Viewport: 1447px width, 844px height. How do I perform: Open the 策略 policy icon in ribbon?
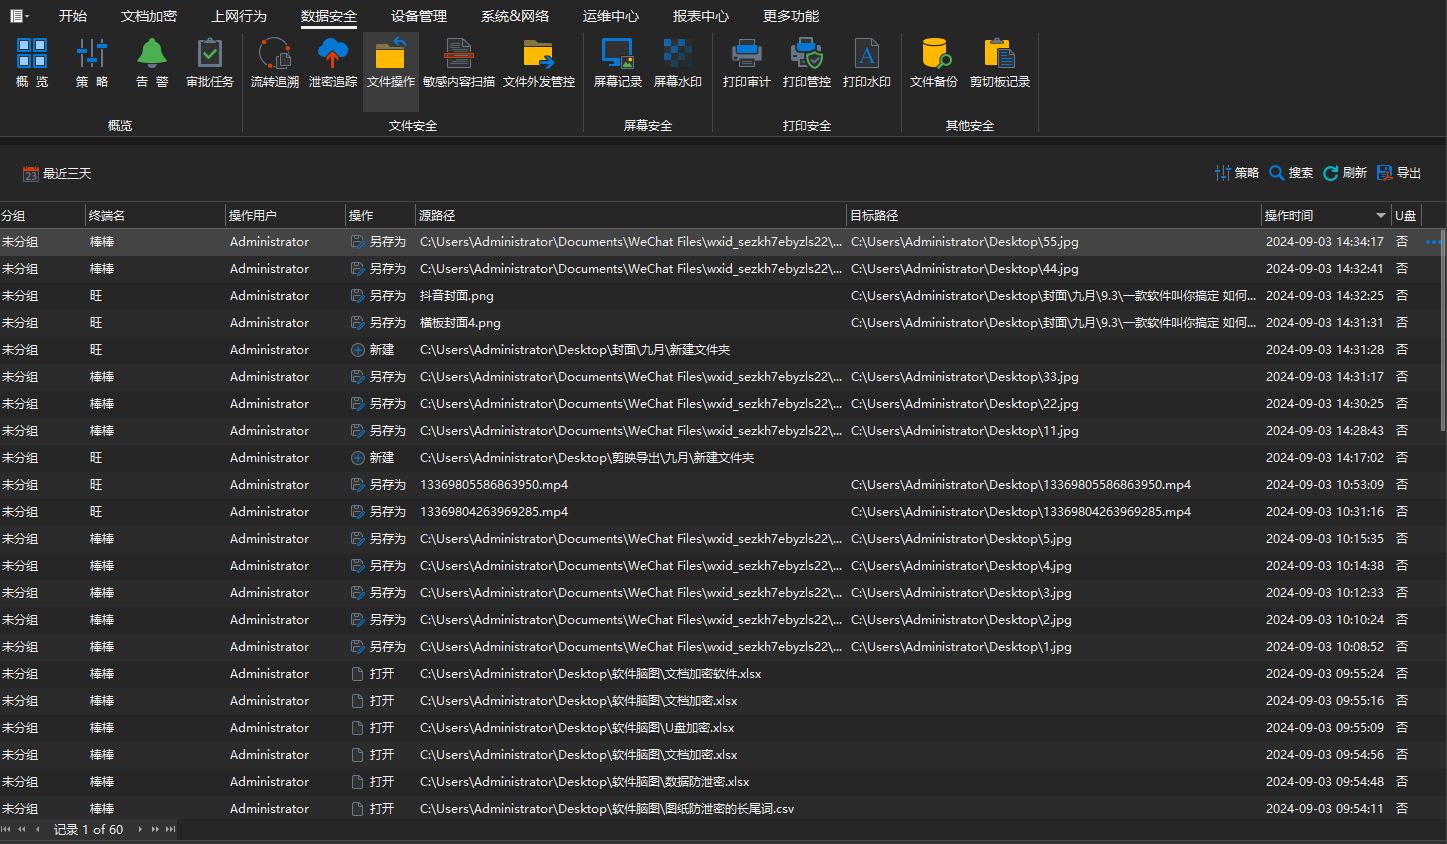(x=91, y=62)
